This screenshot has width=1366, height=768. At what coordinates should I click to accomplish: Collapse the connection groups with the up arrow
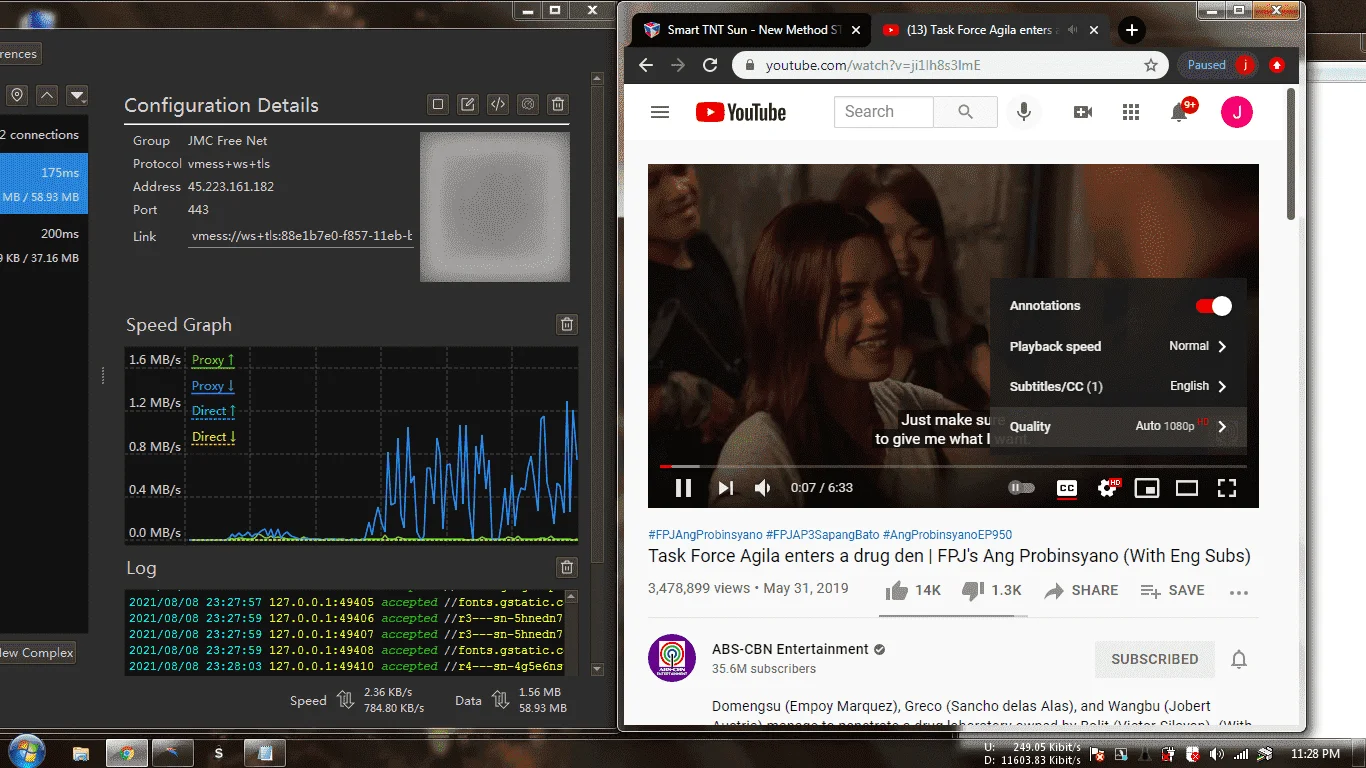pos(47,96)
